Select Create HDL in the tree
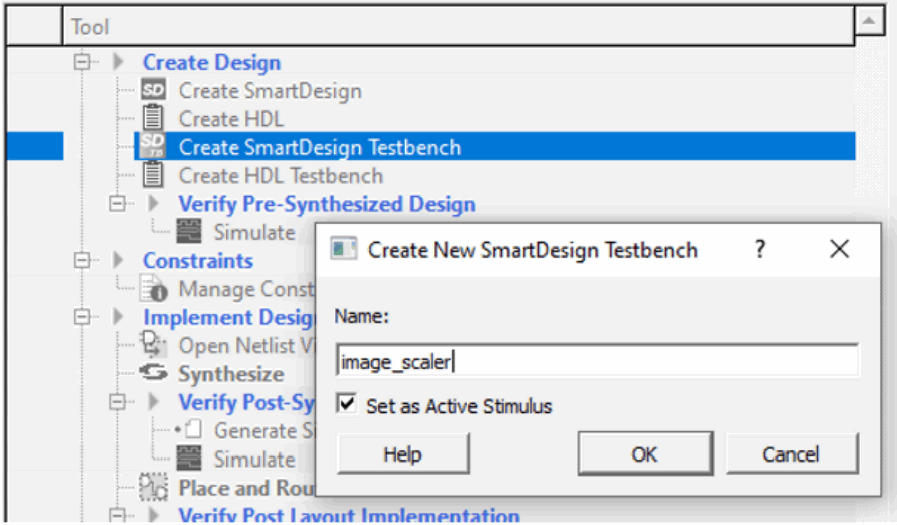Viewport: 897px width, 525px height. [231, 119]
